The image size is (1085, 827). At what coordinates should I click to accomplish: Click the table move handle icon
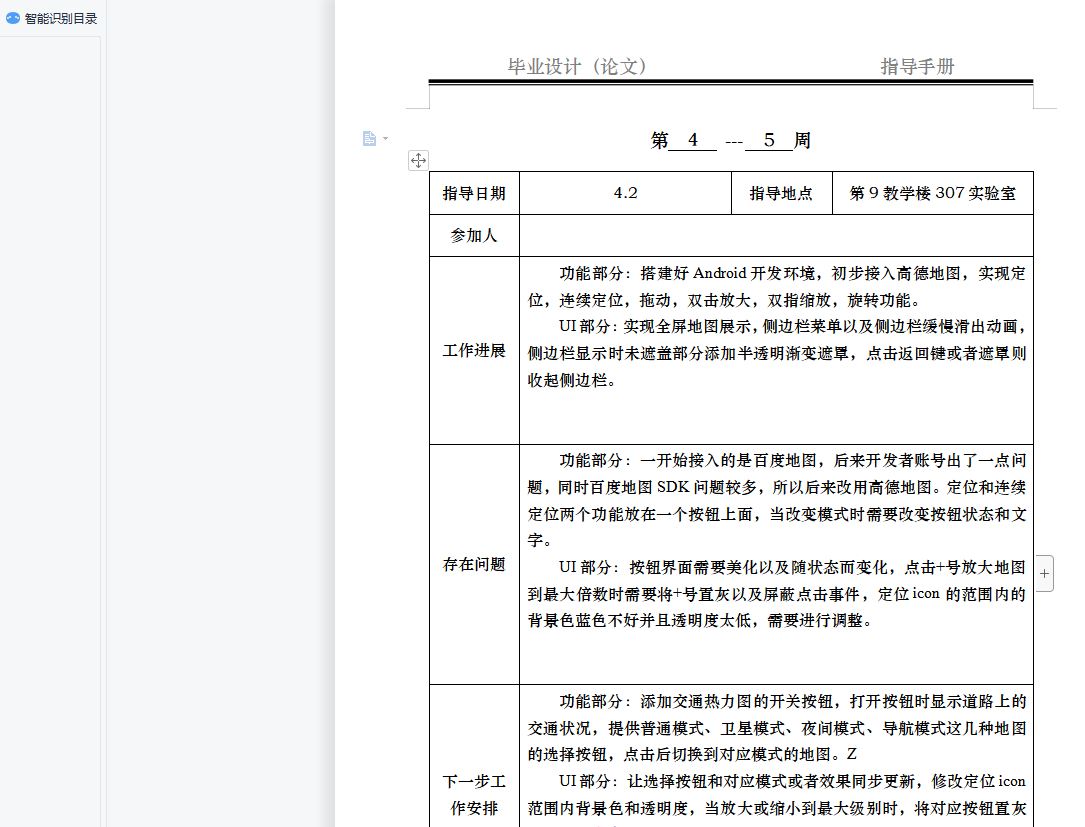418,161
